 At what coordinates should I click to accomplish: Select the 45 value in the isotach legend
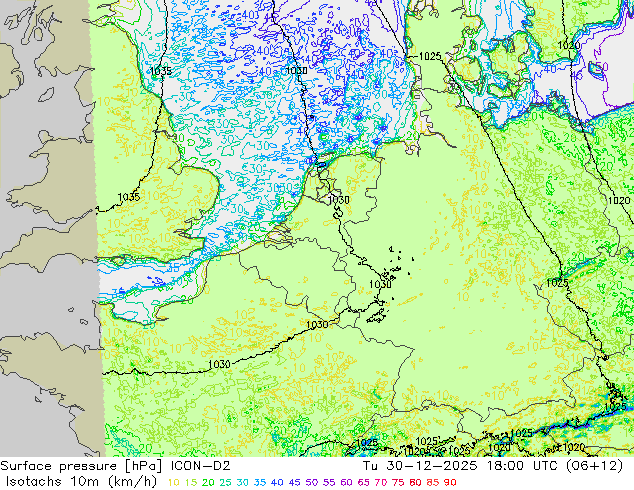pyautogui.click(x=294, y=482)
